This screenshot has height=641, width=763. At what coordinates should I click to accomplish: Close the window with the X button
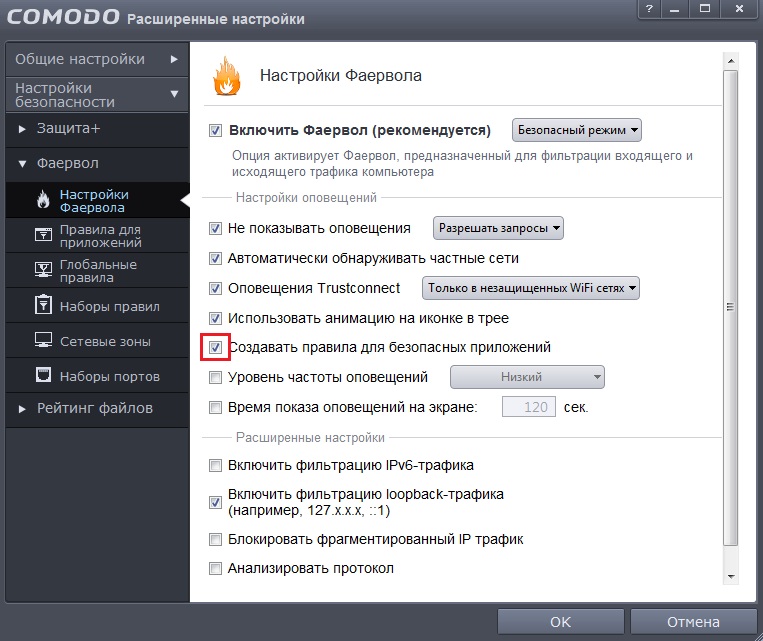tap(739, 8)
